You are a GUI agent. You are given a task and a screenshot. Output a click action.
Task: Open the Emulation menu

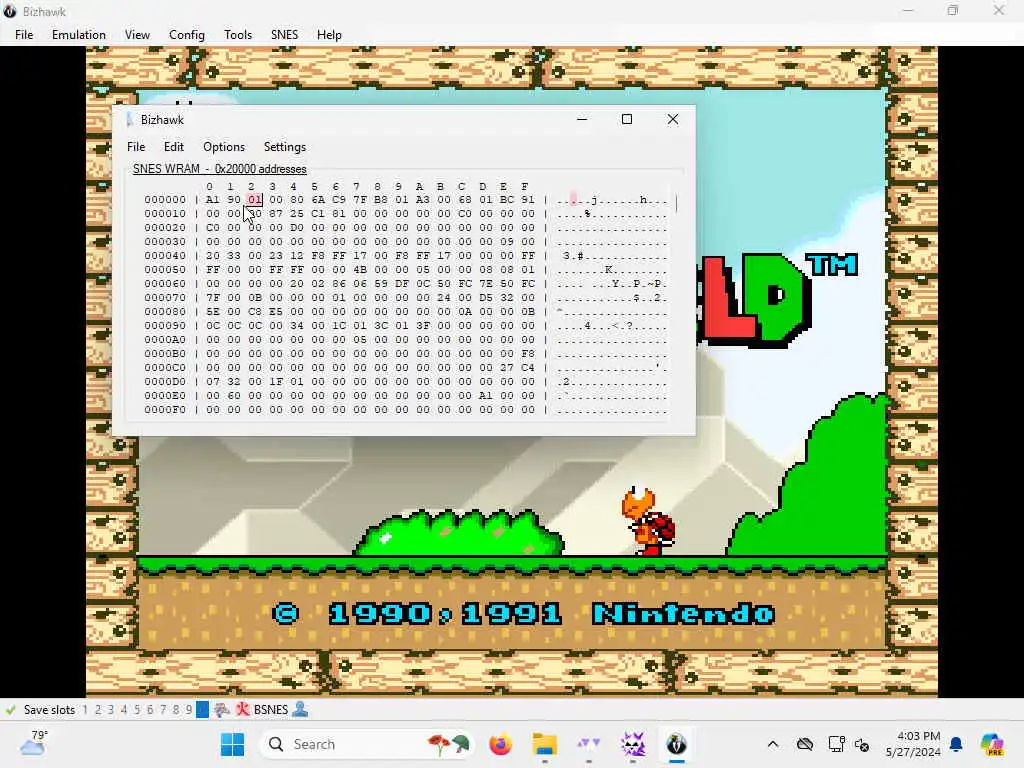click(x=78, y=35)
